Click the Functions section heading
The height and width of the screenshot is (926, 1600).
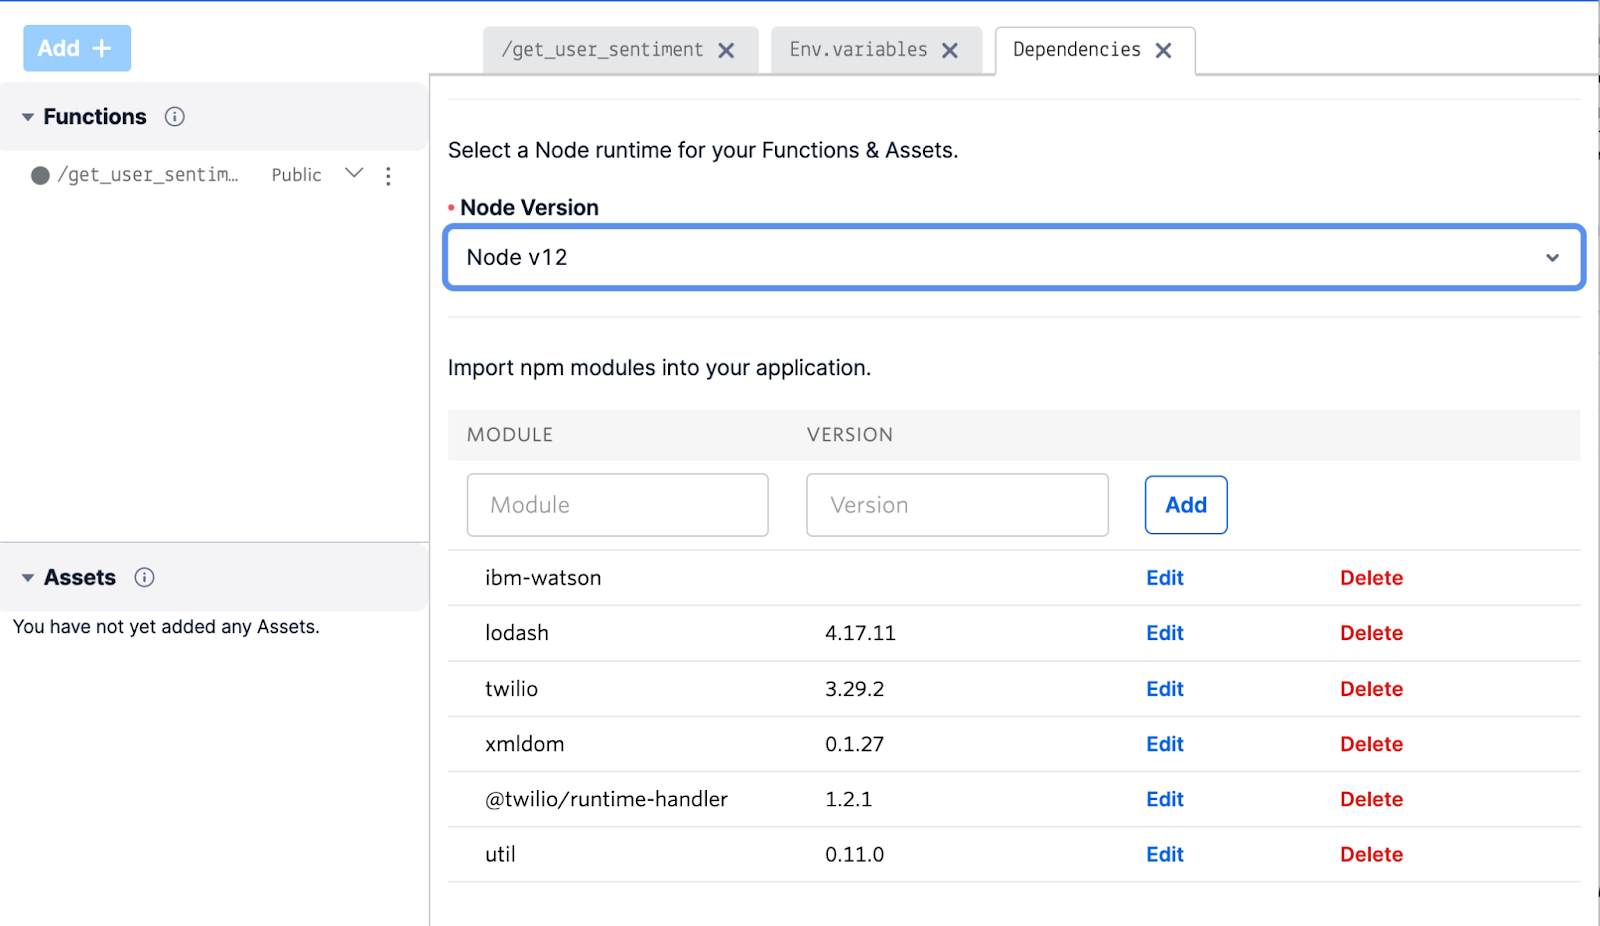pos(95,117)
